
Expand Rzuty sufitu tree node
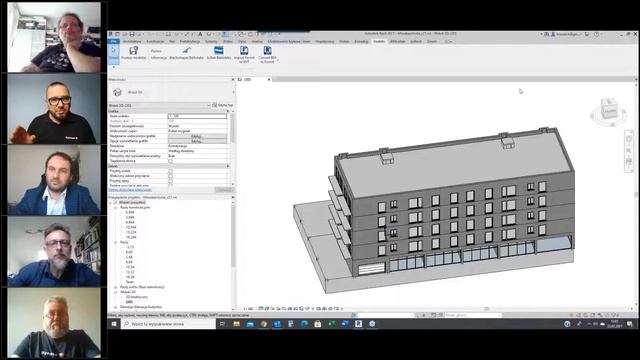coord(116,287)
